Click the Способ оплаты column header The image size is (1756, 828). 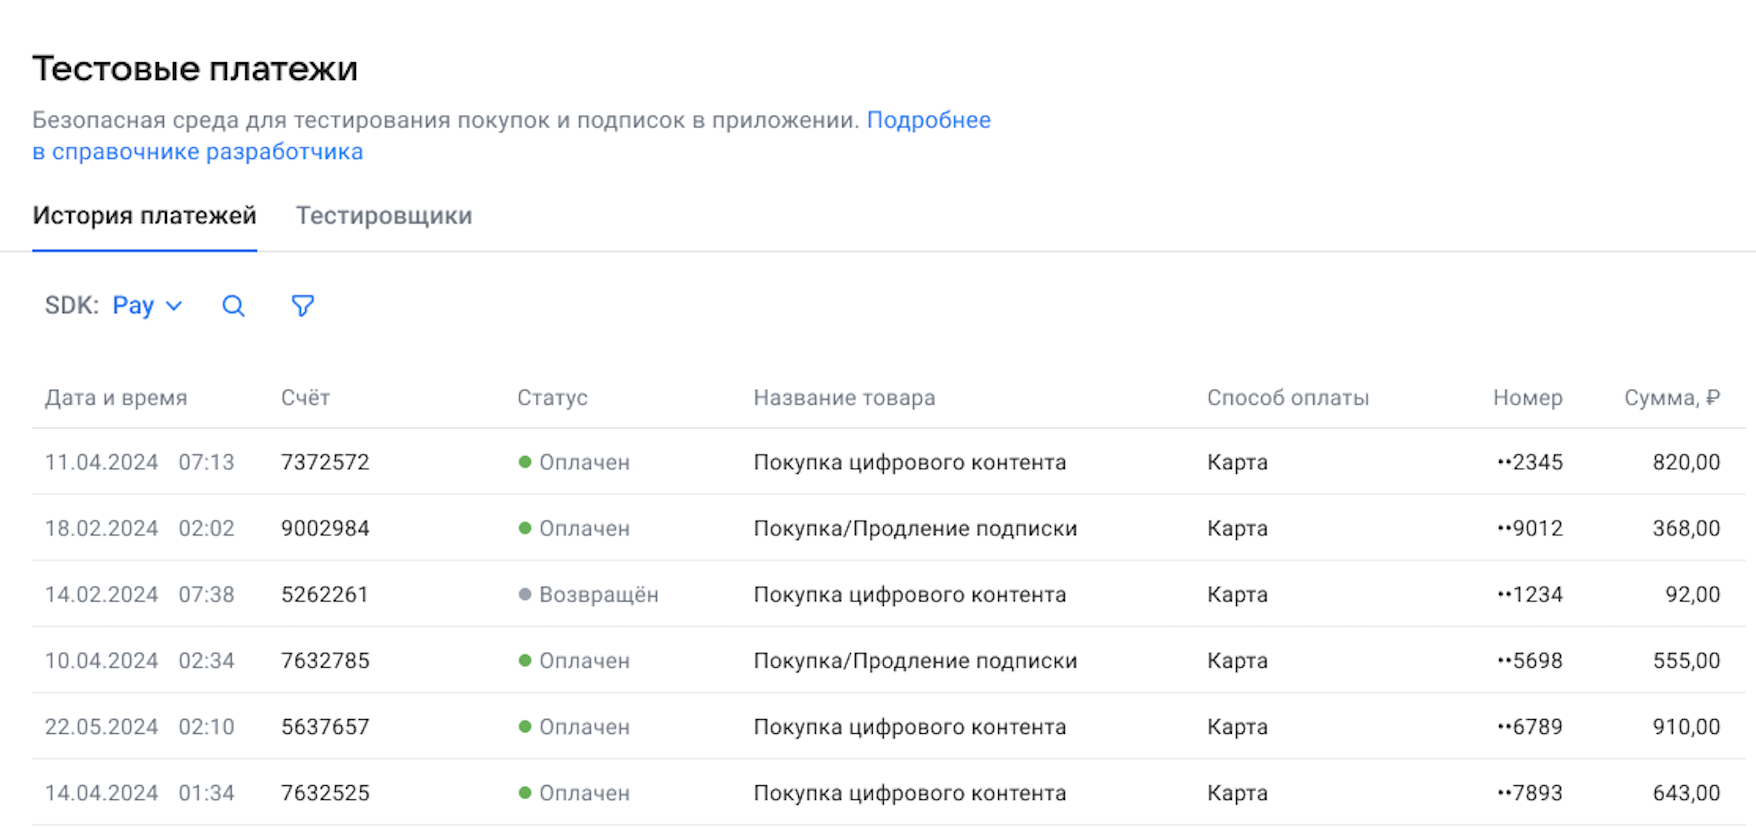(x=1287, y=398)
